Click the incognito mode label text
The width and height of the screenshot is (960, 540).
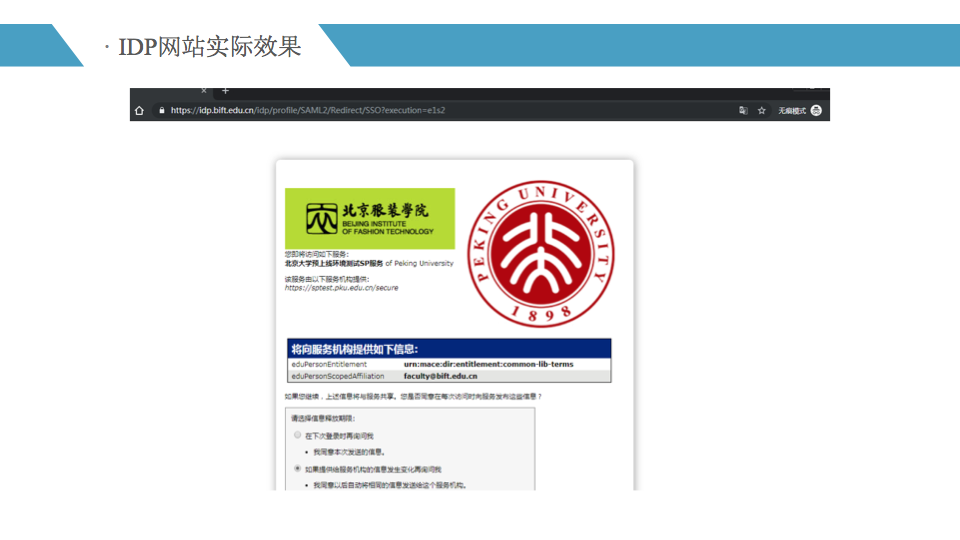click(792, 110)
